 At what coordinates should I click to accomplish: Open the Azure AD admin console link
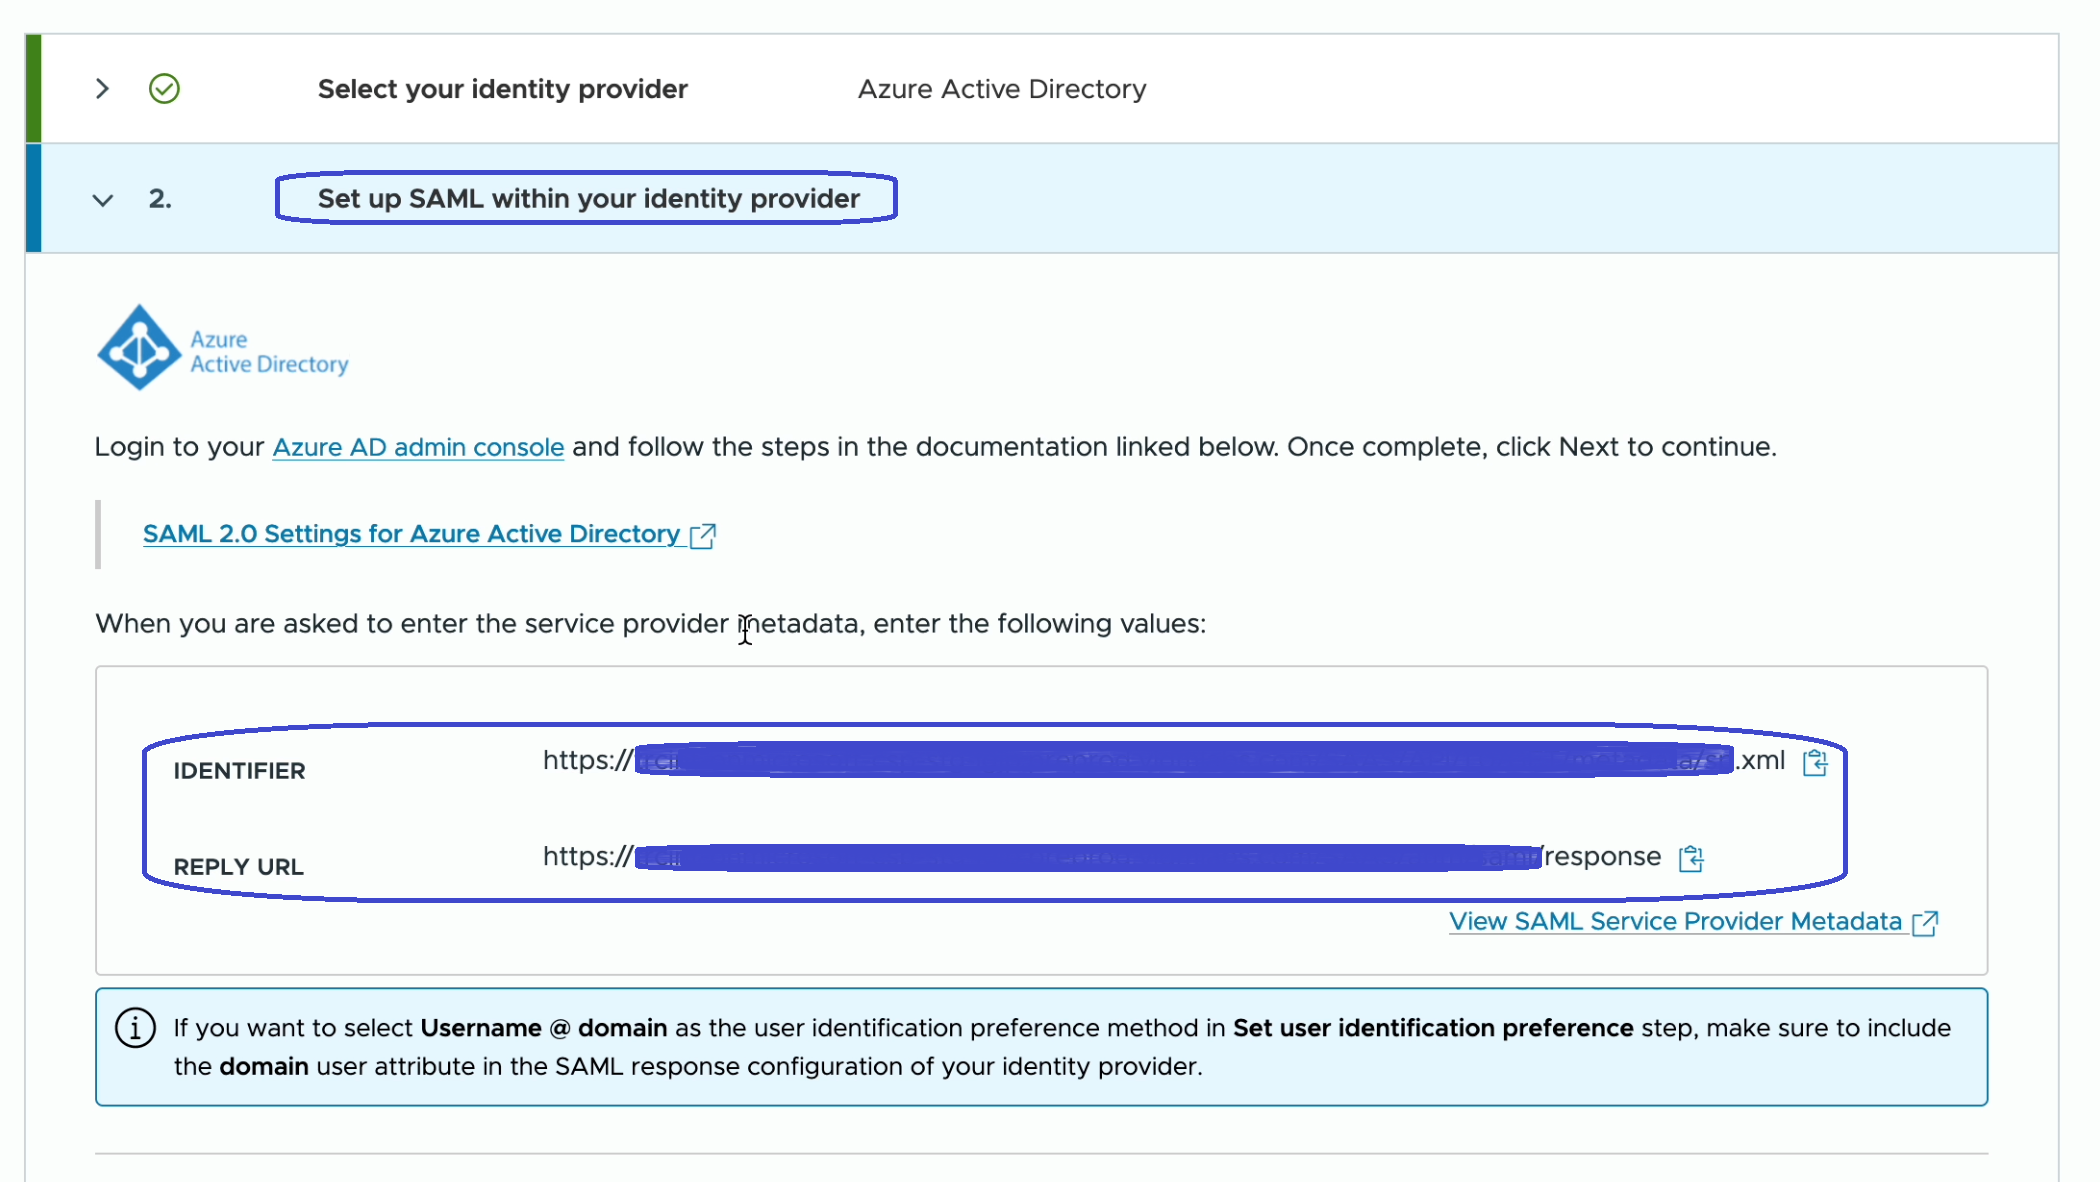[x=418, y=447]
